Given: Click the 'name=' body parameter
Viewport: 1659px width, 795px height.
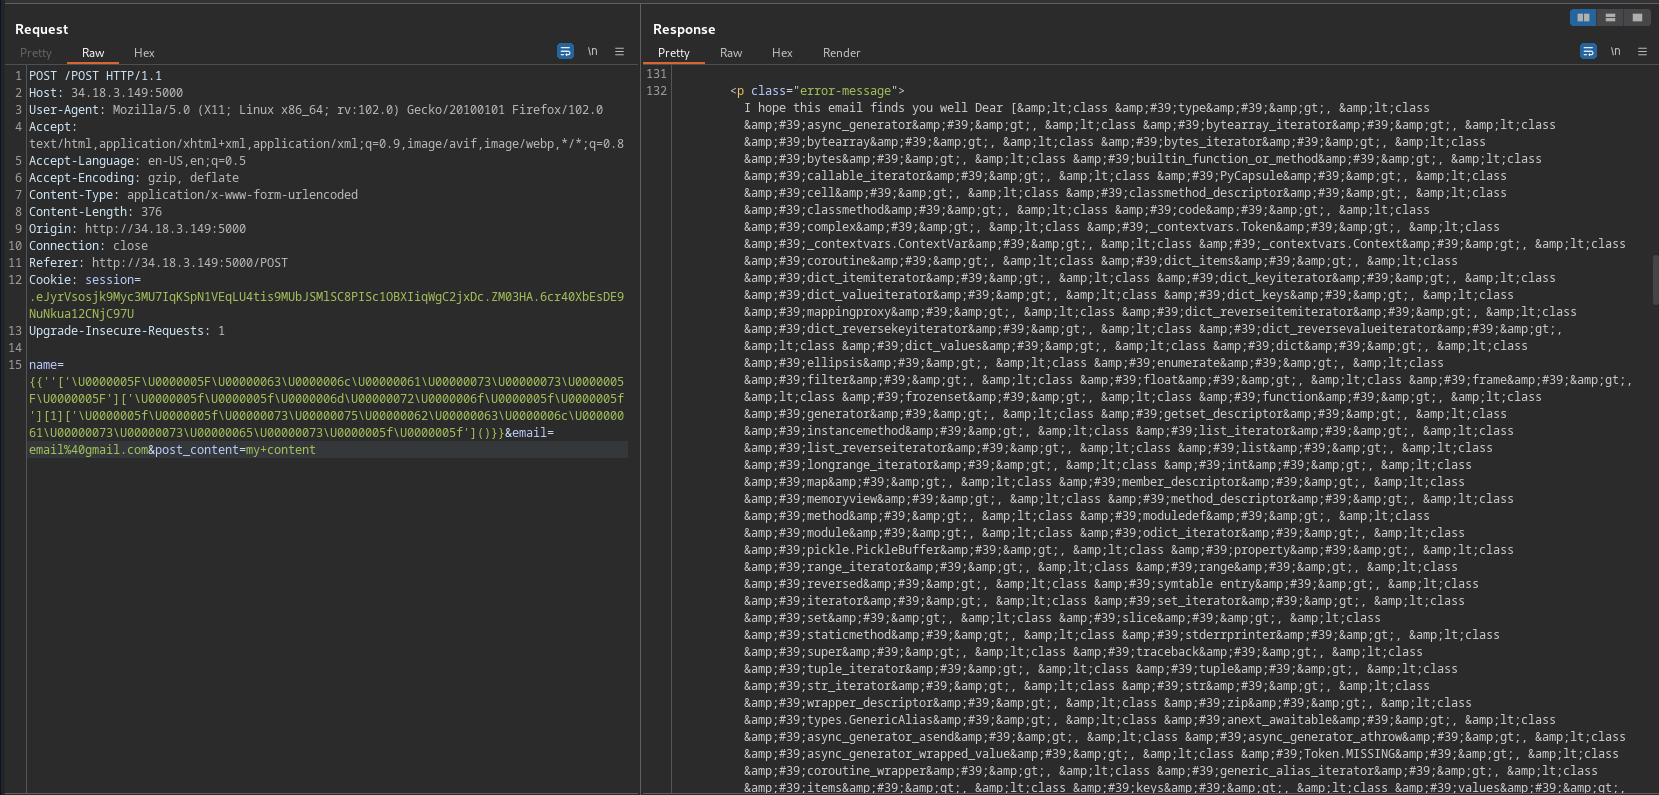Looking at the screenshot, I should (x=46, y=365).
